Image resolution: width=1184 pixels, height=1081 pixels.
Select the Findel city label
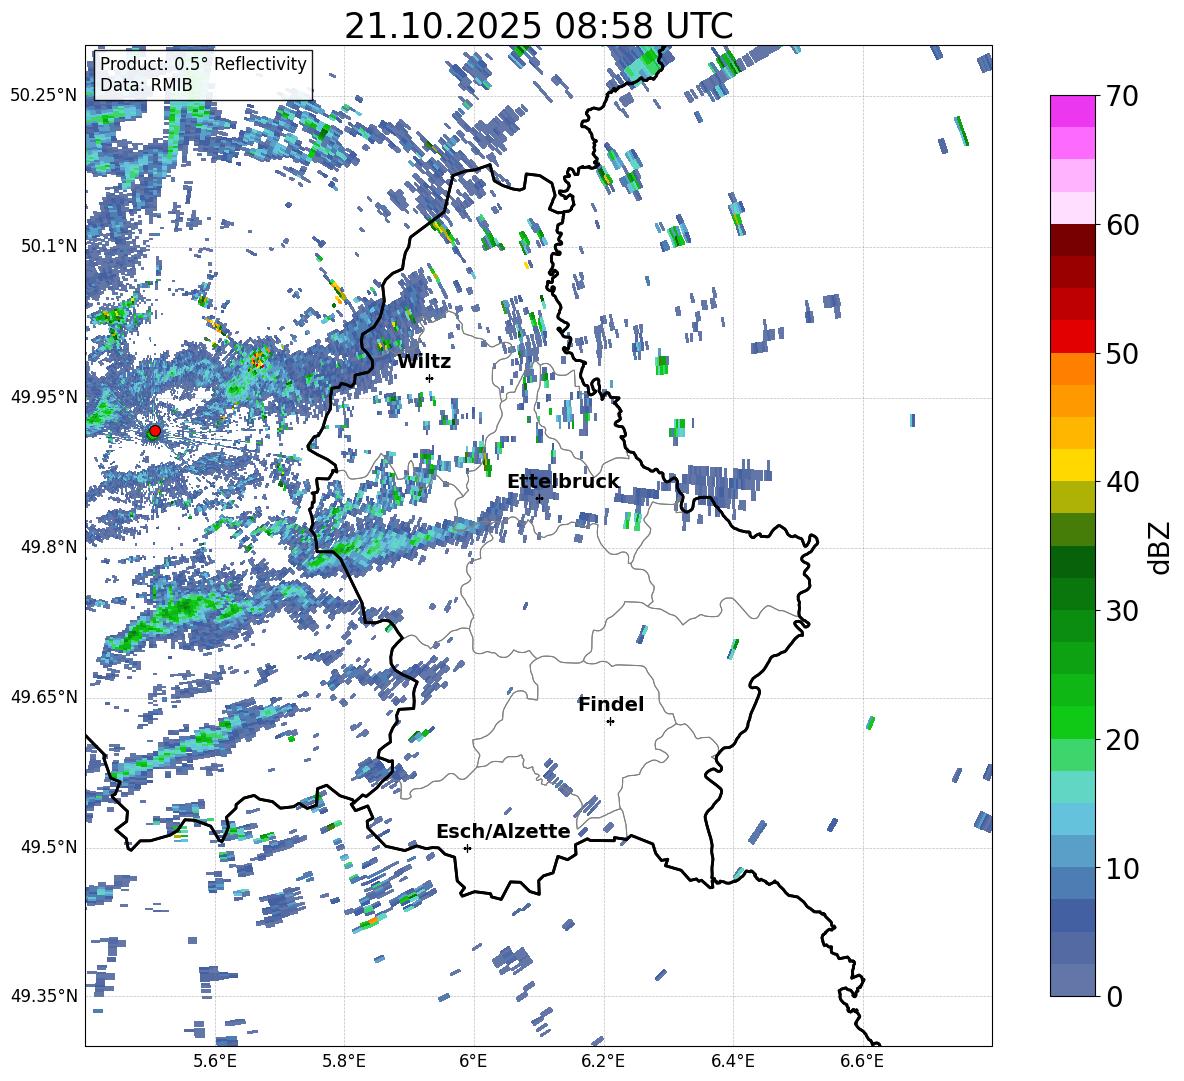pos(611,704)
